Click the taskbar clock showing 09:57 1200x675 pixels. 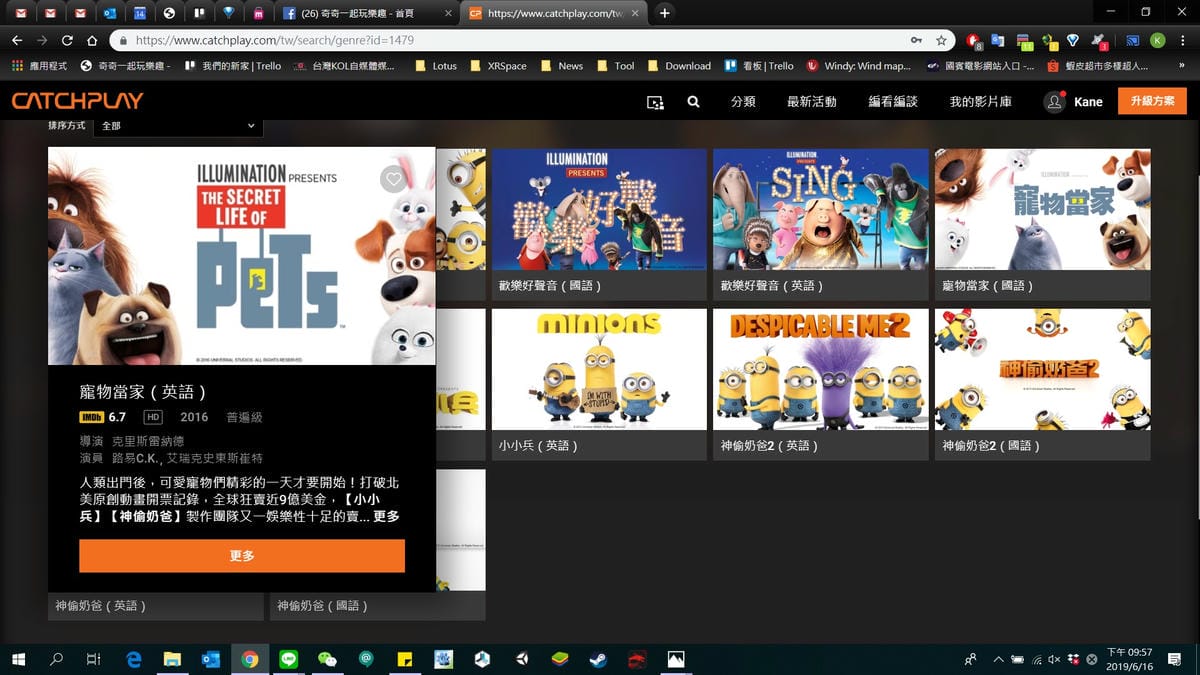[x=1132, y=659]
